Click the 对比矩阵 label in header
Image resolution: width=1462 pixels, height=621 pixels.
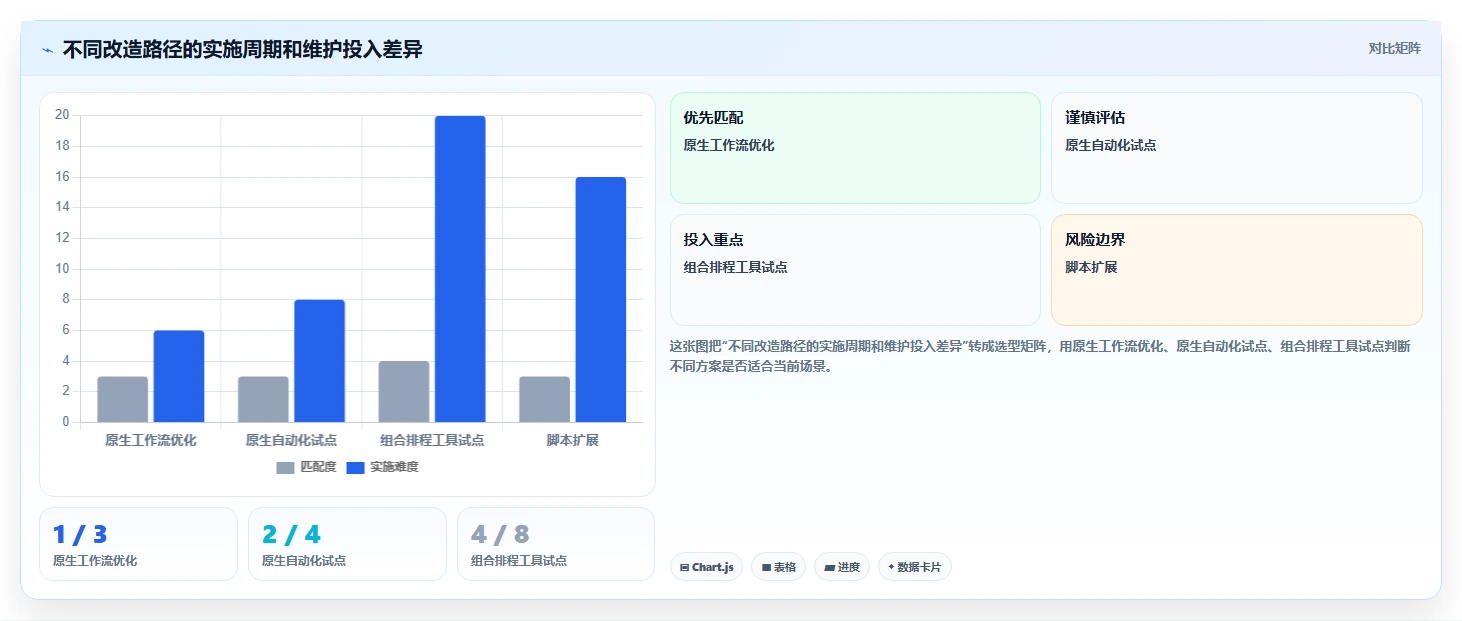(1395, 49)
